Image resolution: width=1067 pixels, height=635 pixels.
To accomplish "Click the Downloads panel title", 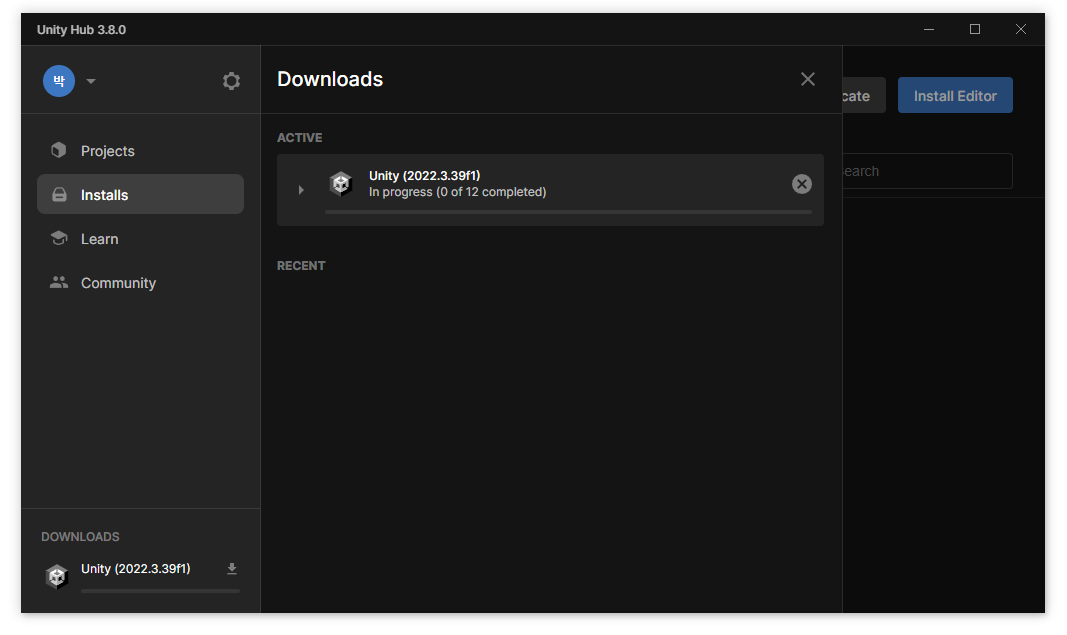I will tap(330, 79).
